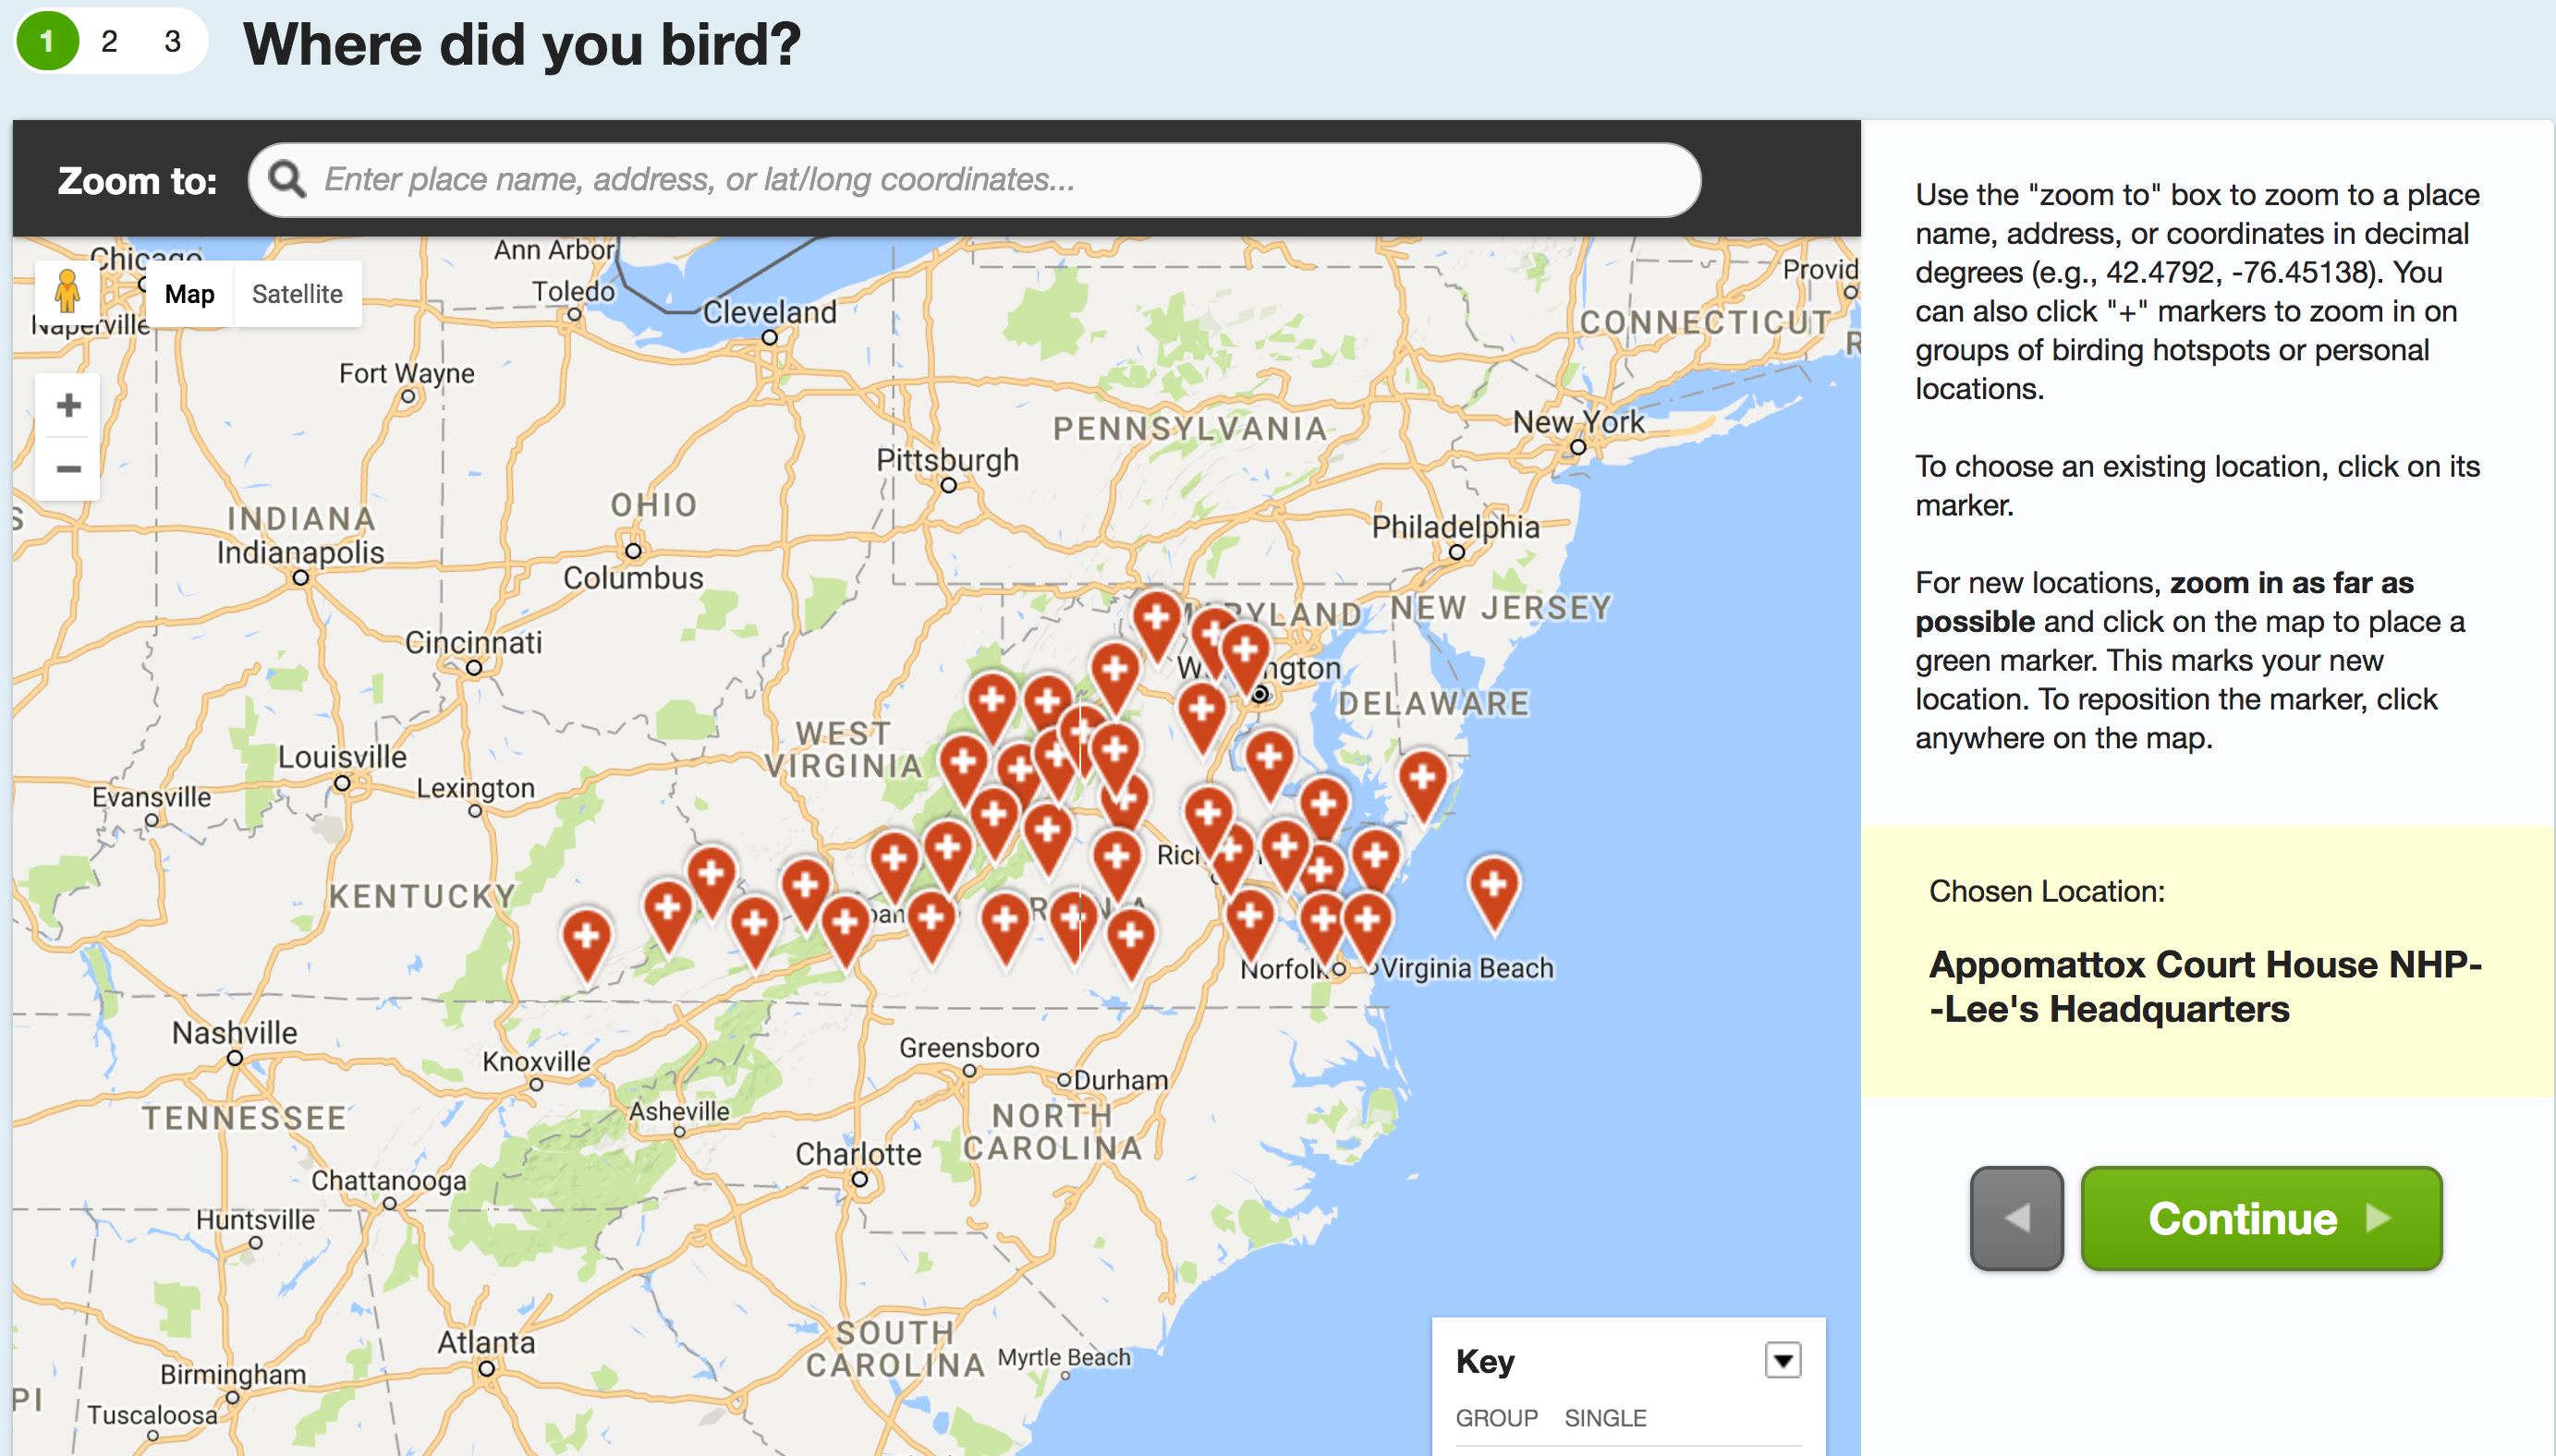The image size is (2556, 1456).
Task: Zoom out with the map minus button
Action: click(68, 468)
